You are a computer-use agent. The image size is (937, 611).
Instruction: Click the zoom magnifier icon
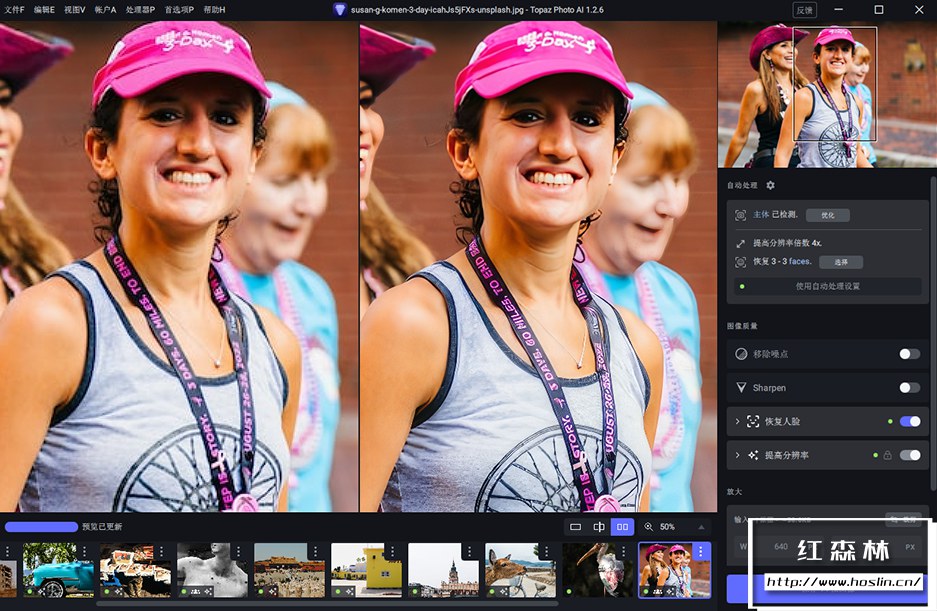click(x=648, y=527)
